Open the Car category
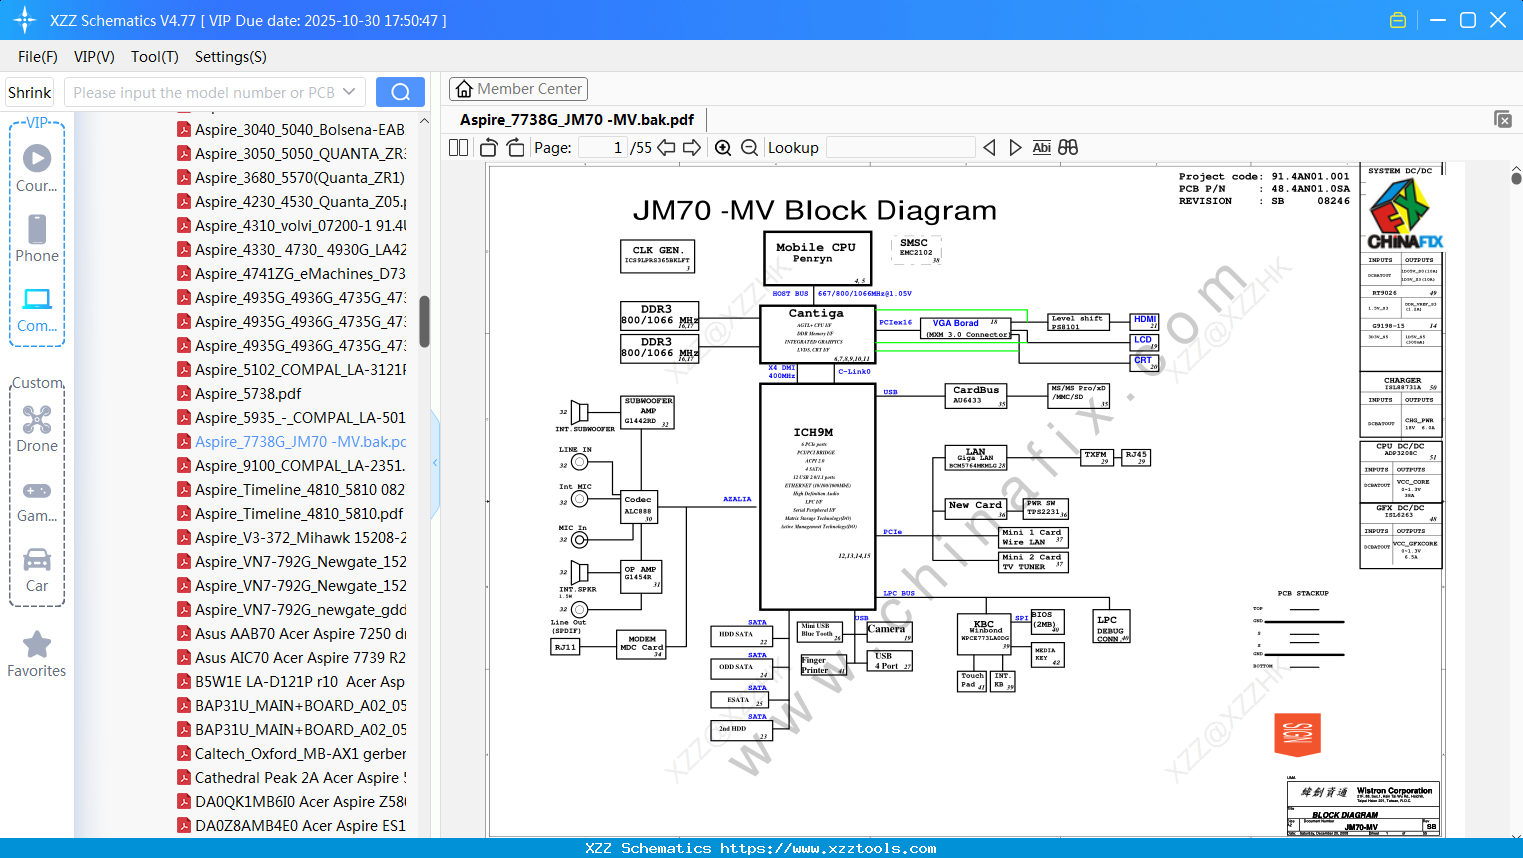 (37, 569)
